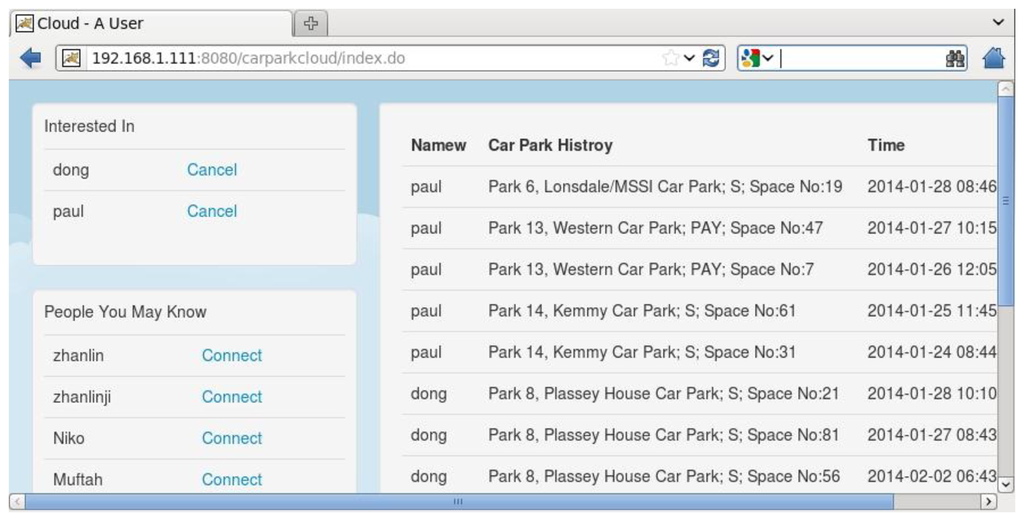Click the browser back arrow button
The image size is (1024, 521).
(30, 58)
